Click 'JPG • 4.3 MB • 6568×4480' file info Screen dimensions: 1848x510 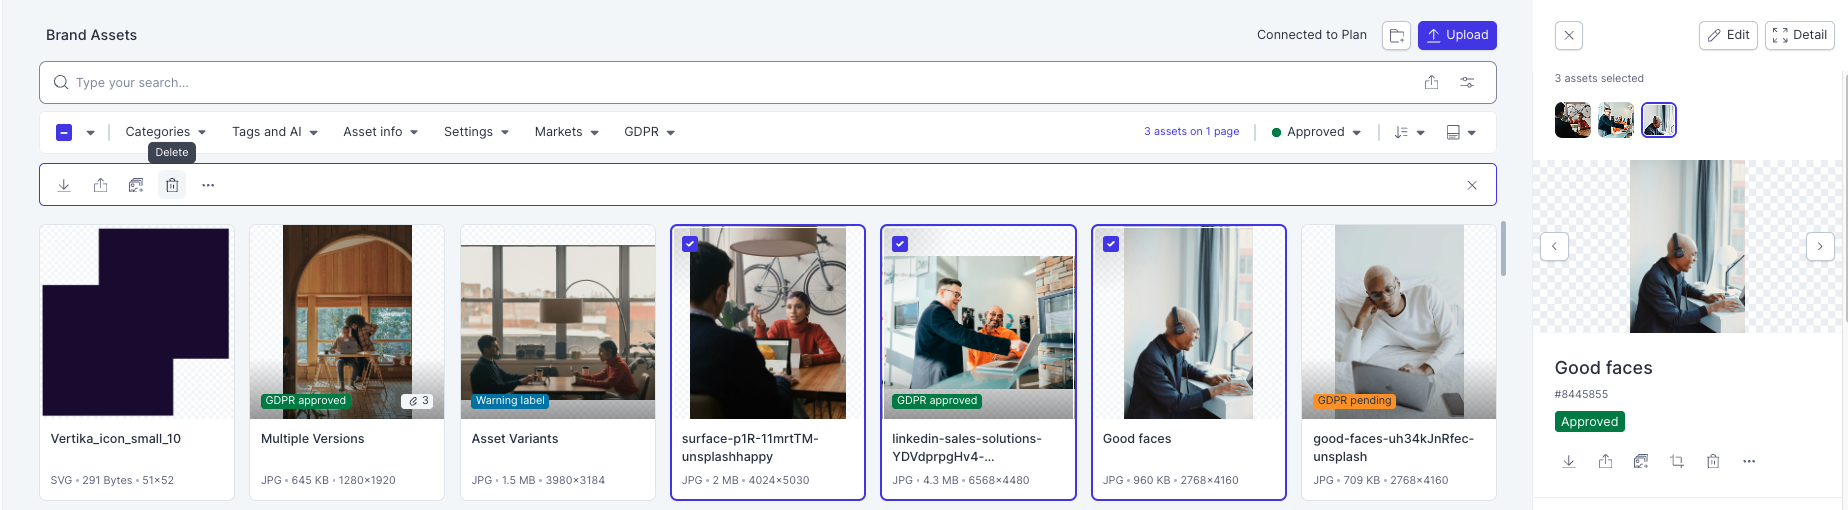(x=960, y=480)
